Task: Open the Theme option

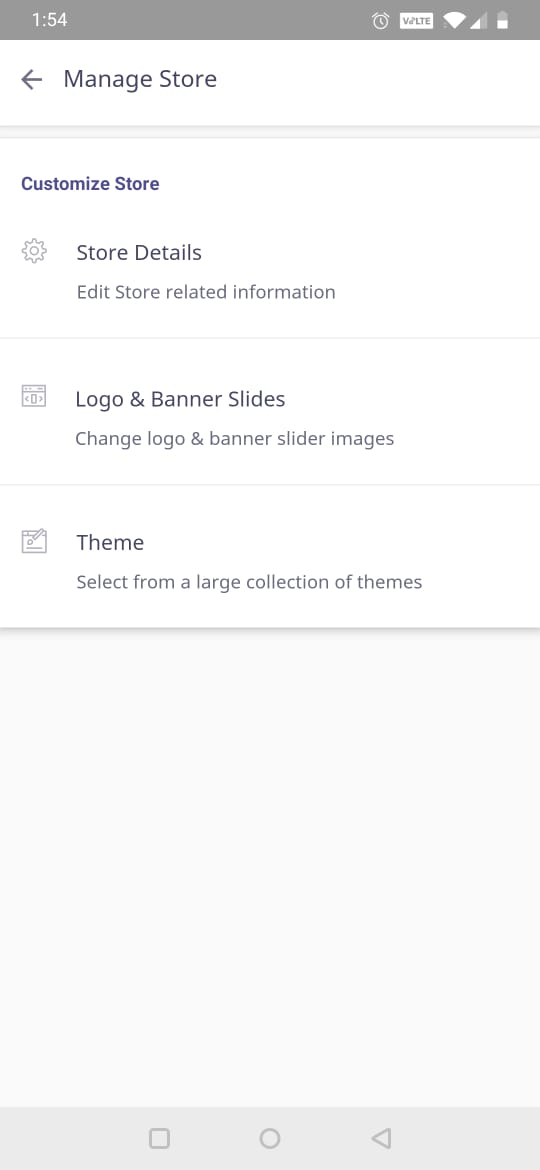Action: pos(270,557)
